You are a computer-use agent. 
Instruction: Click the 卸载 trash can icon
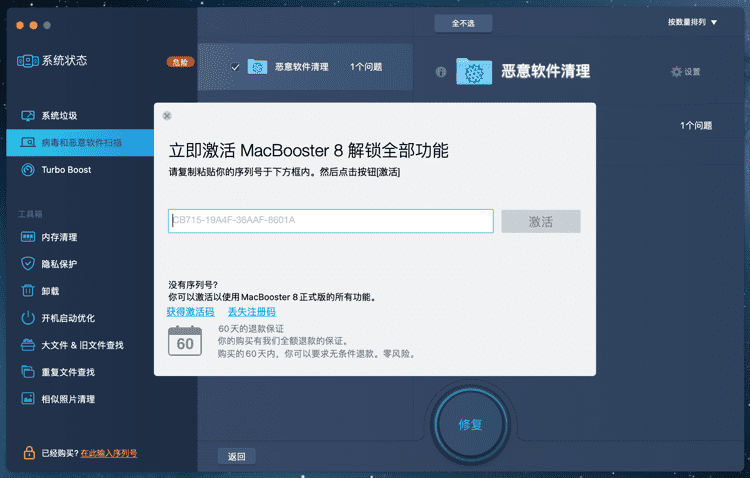(28, 290)
